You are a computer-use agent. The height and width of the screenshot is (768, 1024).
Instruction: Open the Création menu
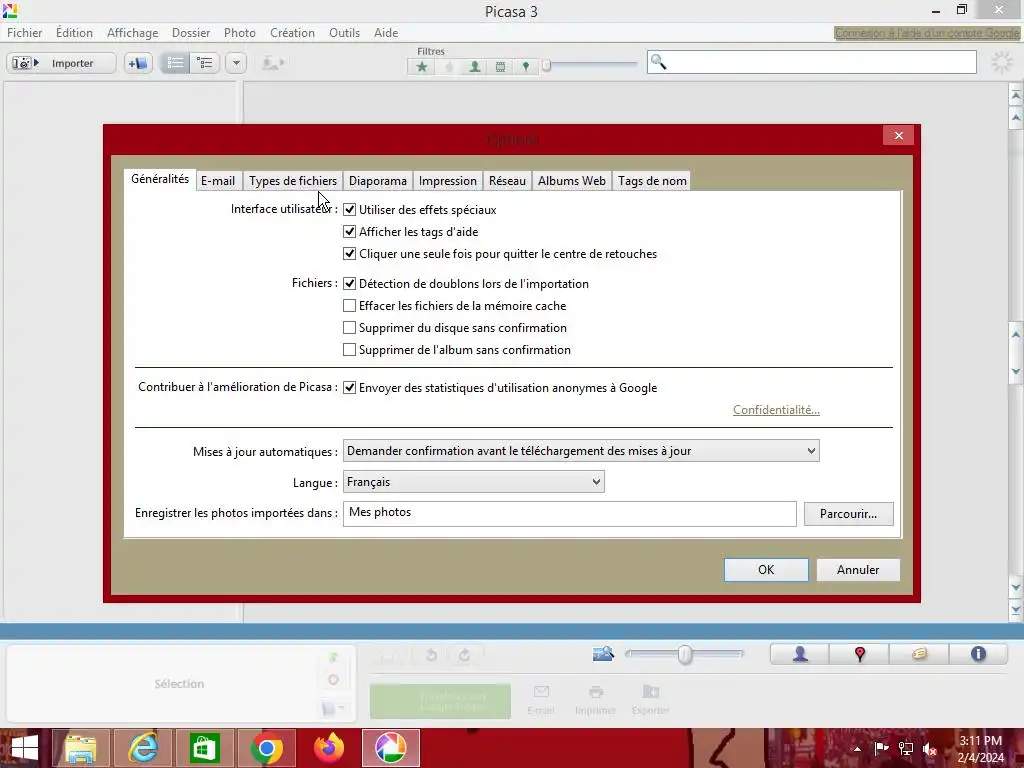(293, 33)
